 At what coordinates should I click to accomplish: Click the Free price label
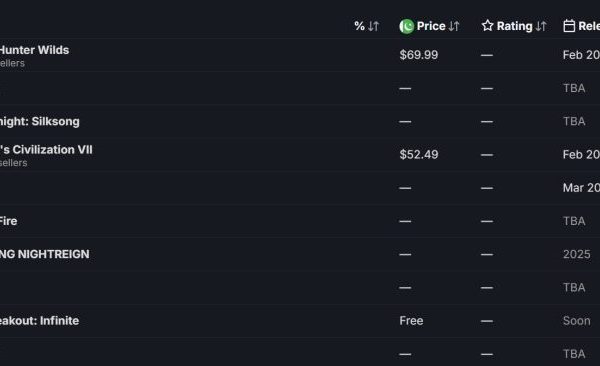[x=411, y=320]
